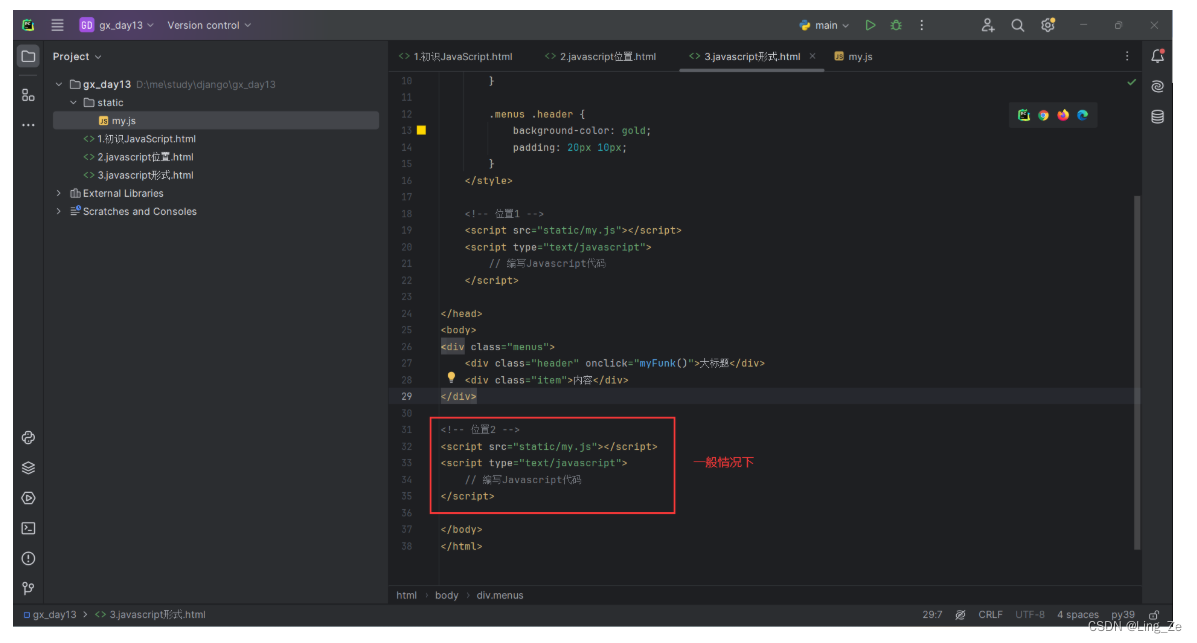Switch to 1.初识JavaScript.html editor tab
Screen dimensions: 1197x643
click(x=456, y=57)
